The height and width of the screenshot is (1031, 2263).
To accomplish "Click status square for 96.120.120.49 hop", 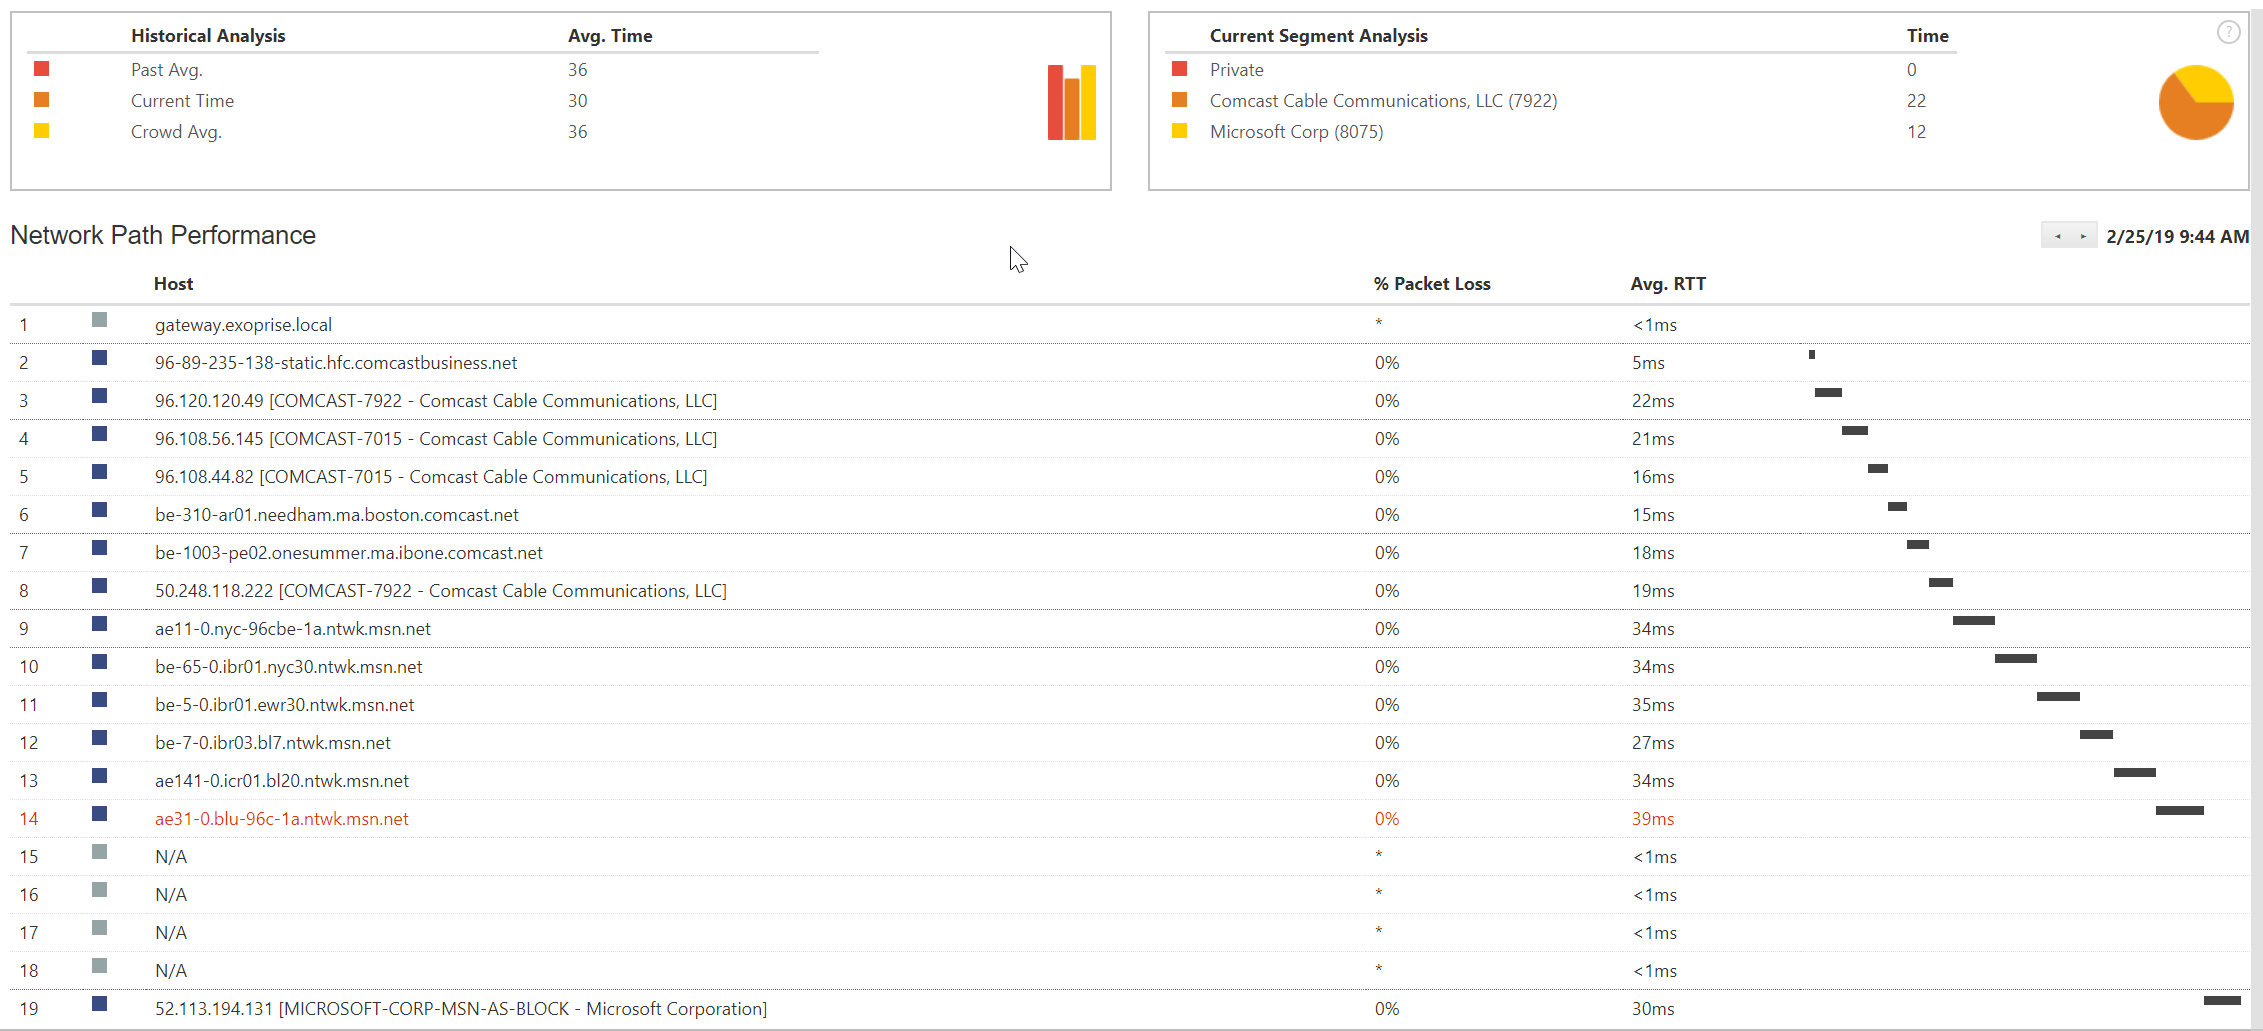I will click(x=99, y=395).
